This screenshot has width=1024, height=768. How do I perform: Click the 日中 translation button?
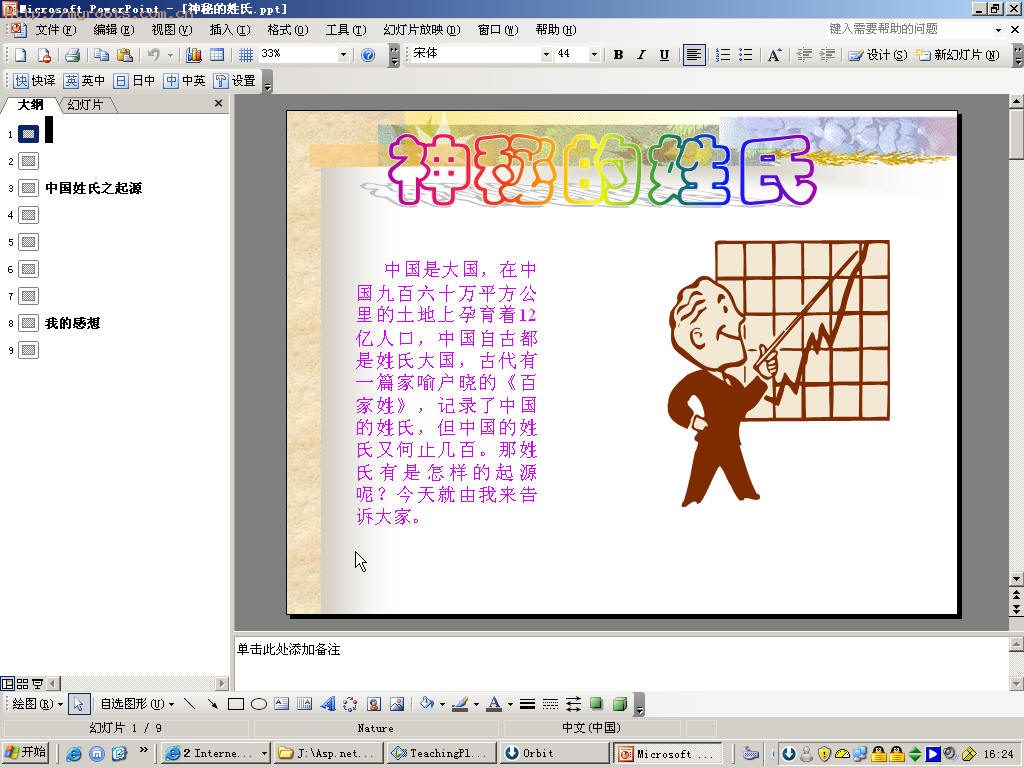pyautogui.click(x=135, y=80)
